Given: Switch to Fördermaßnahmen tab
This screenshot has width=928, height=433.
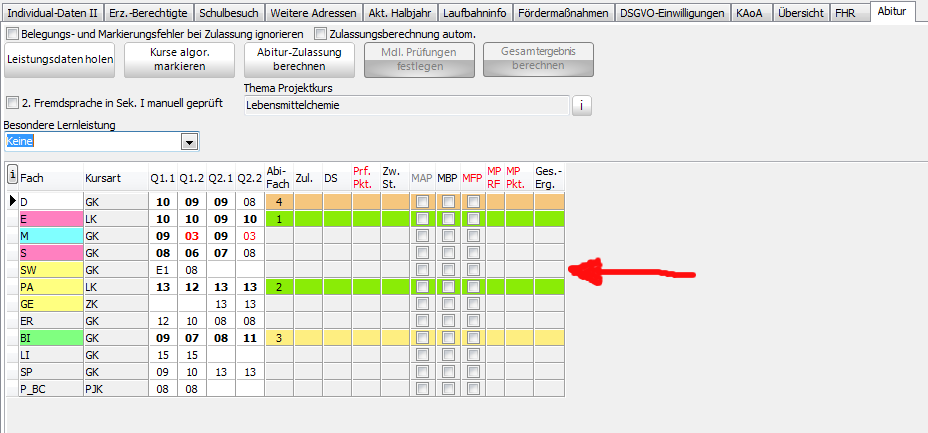Looking at the screenshot, I should [563, 12].
